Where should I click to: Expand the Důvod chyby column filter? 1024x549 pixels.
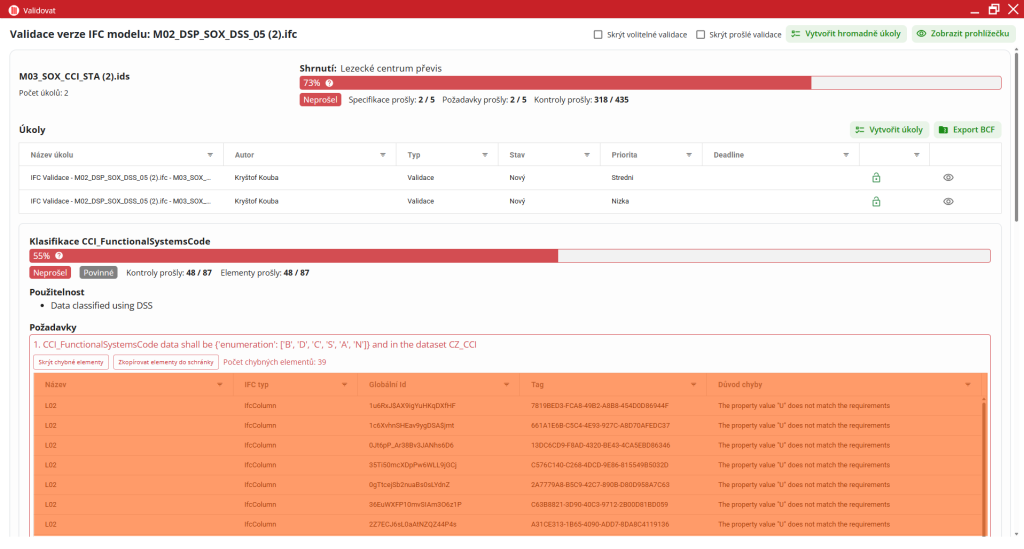(x=967, y=384)
